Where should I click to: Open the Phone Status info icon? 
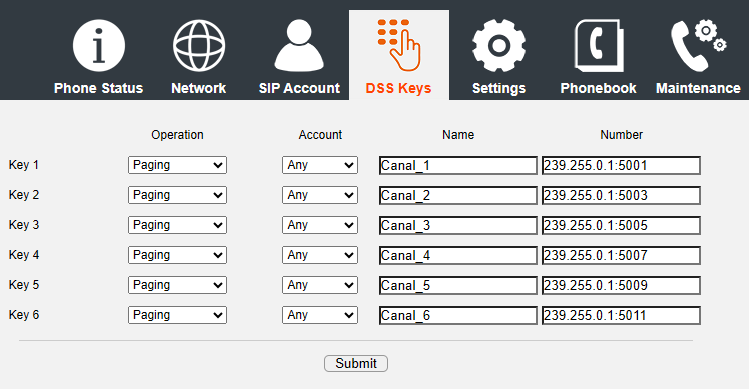tap(99, 46)
